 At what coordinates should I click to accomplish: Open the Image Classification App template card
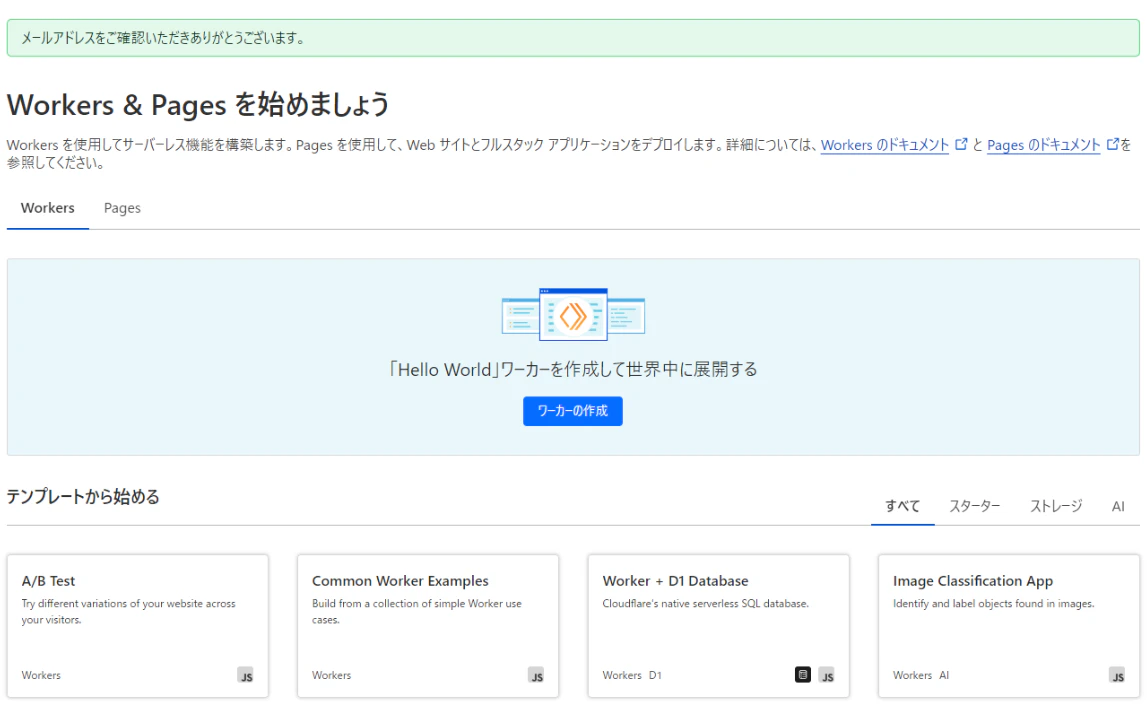(x=1009, y=626)
